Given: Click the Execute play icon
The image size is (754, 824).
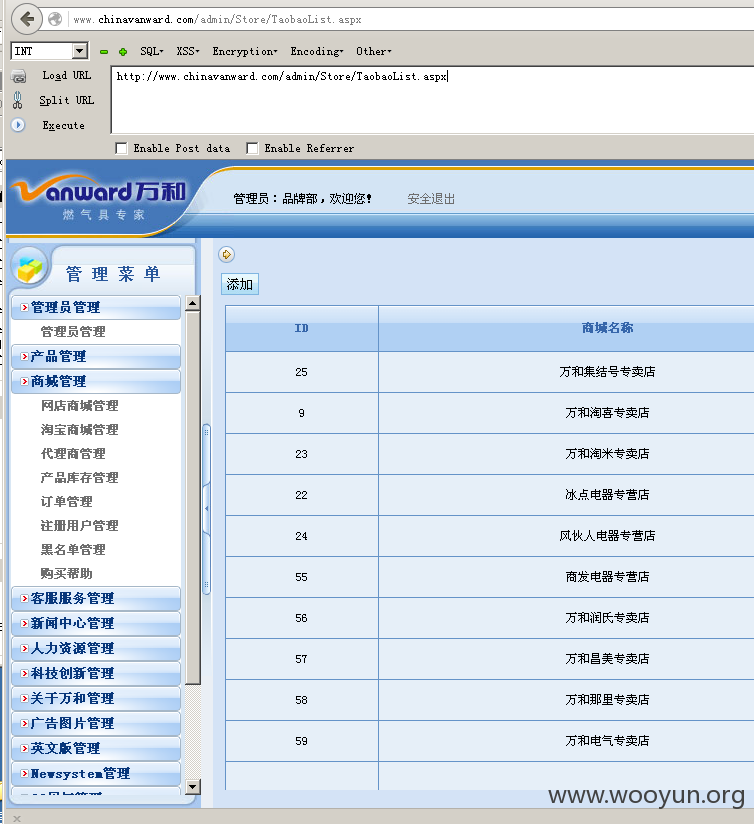Looking at the screenshot, I should pos(18,125).
